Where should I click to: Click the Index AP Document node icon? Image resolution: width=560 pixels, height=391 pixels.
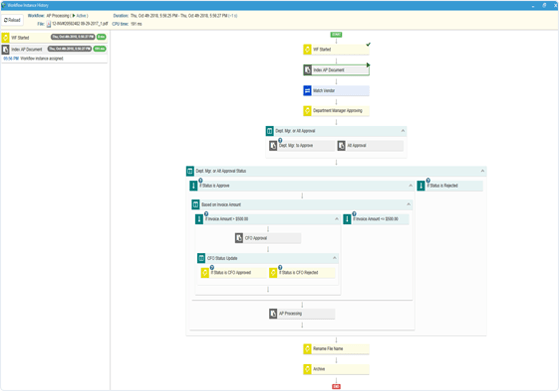[x=308, y=70]
